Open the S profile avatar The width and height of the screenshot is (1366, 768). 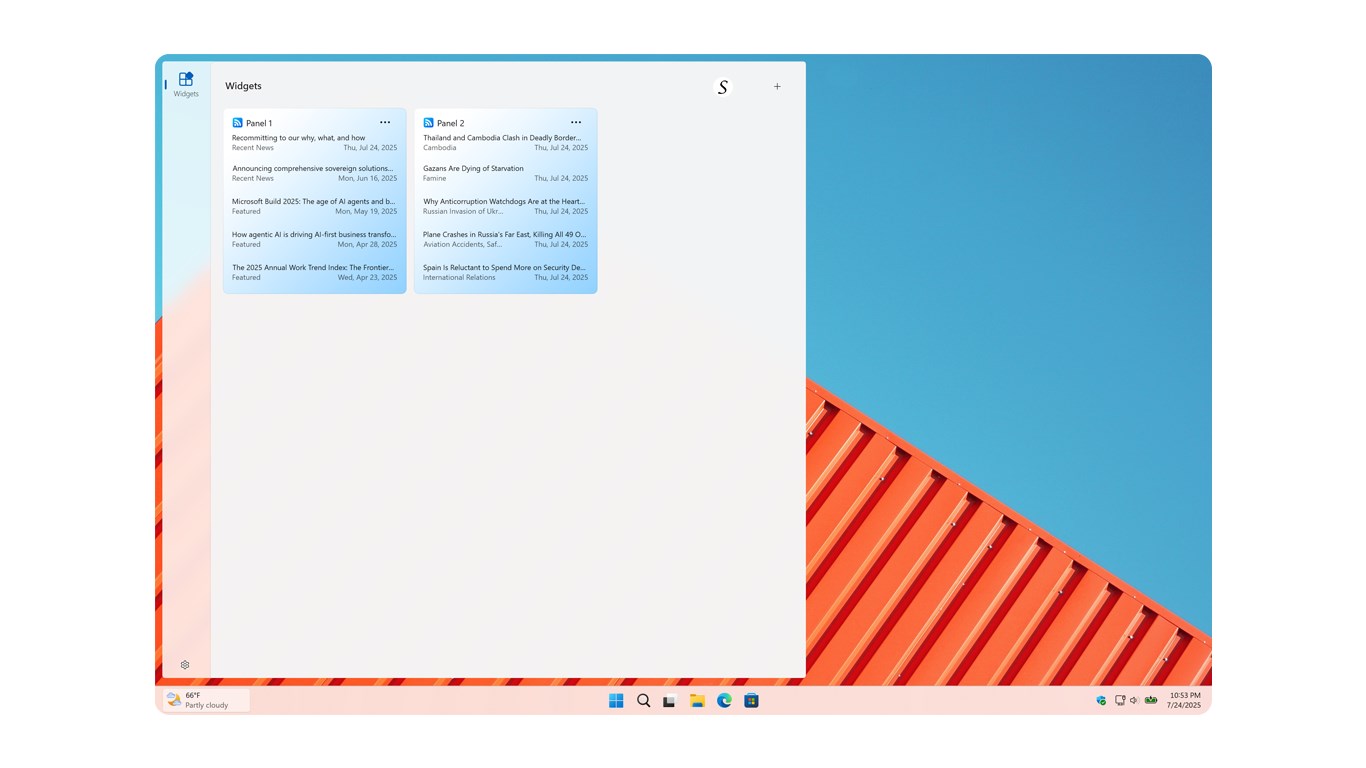tap(722, 86)
